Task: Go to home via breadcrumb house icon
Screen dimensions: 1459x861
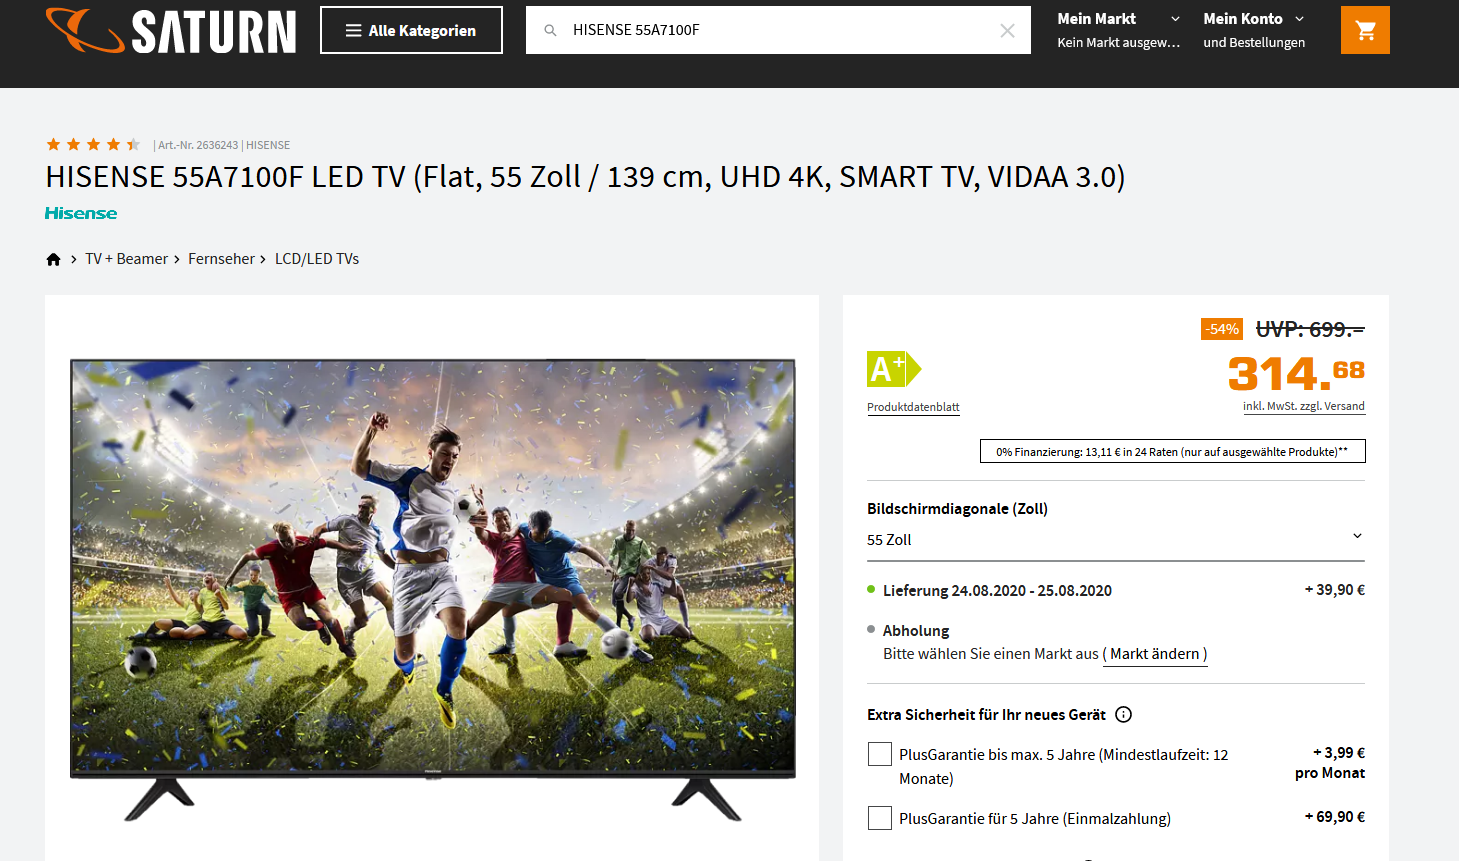Action: (x=54, y=259)
